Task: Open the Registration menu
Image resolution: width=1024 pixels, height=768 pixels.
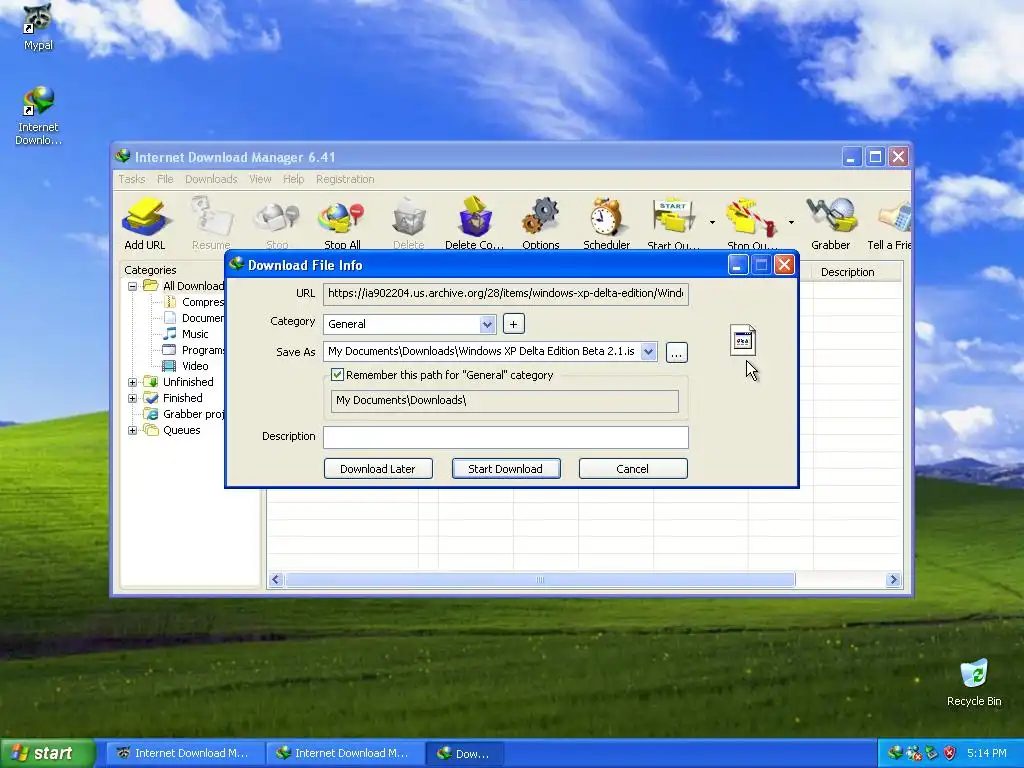Action: tap(345, 179)
